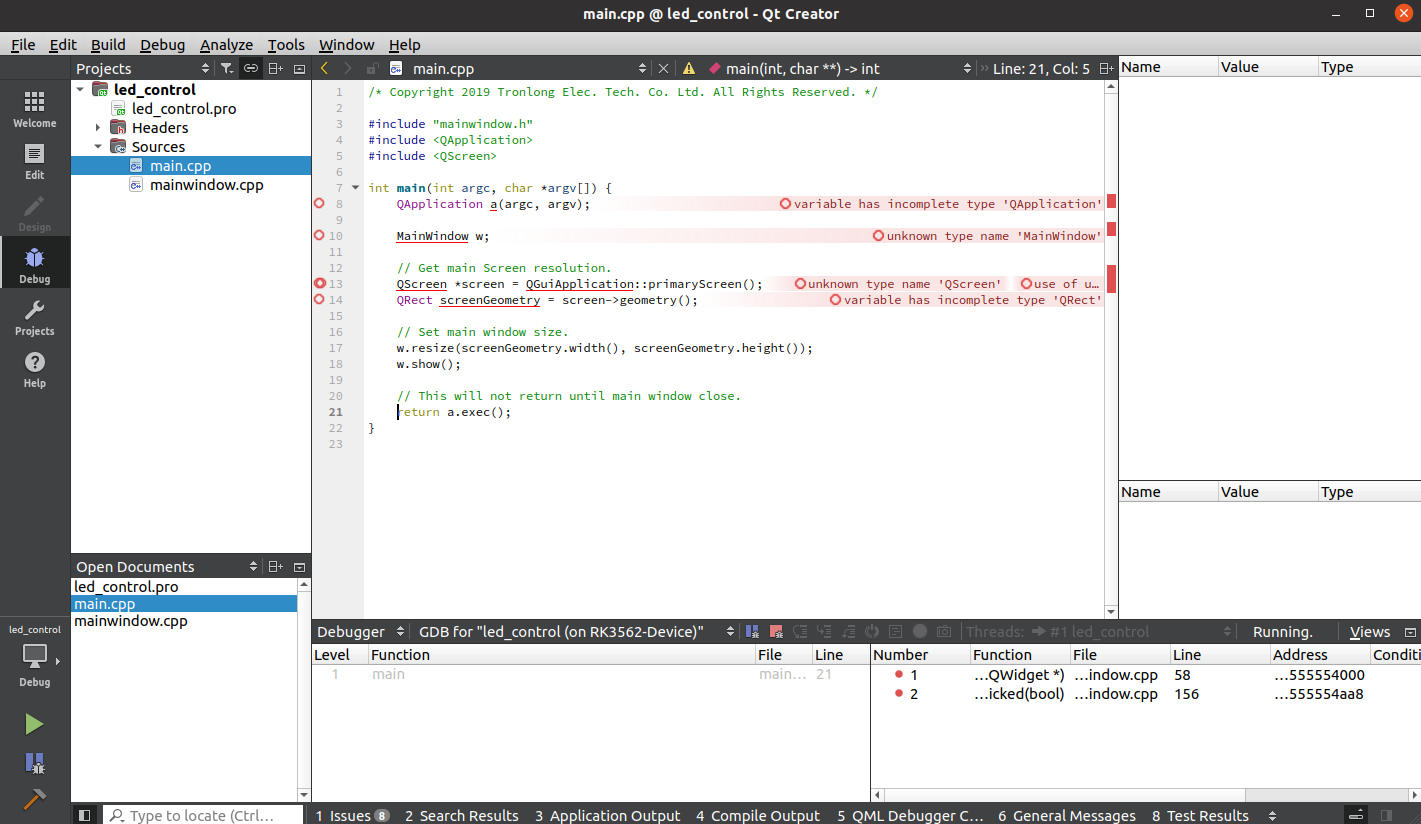This screenshot has width=1421, height=824.
Task: Open the Analyze menu
Action: [225, 45]
